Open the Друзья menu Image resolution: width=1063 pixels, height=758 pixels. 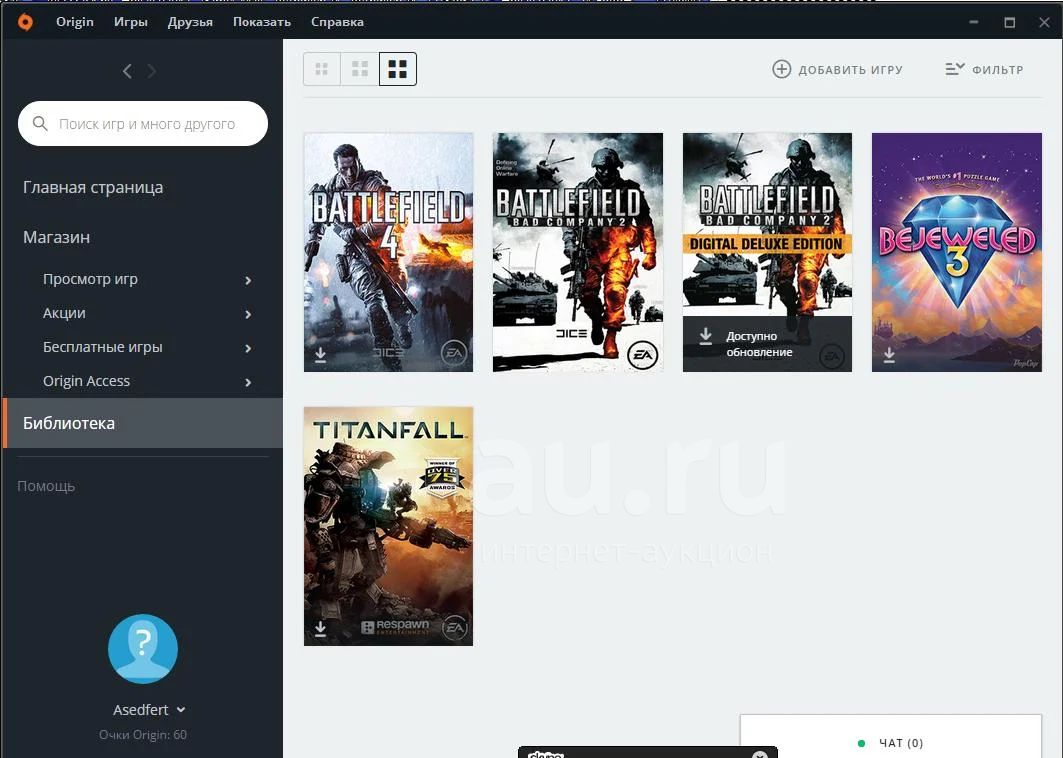click(x=190, y=22)
